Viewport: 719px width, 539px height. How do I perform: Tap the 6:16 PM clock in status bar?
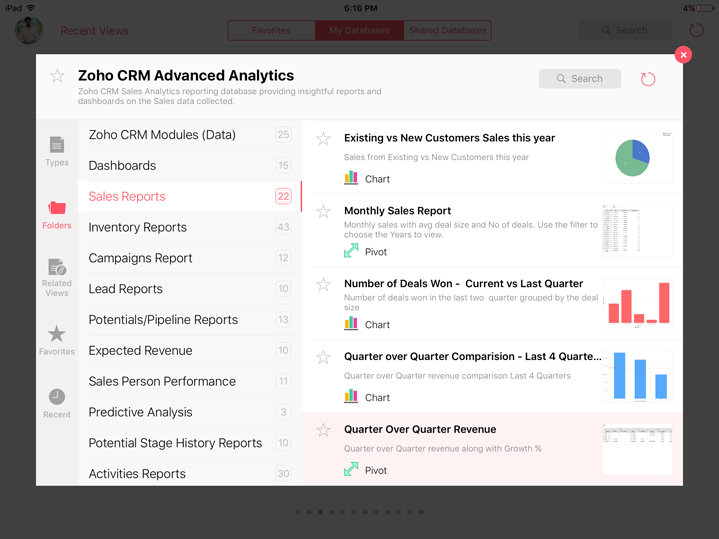point(360,8)
